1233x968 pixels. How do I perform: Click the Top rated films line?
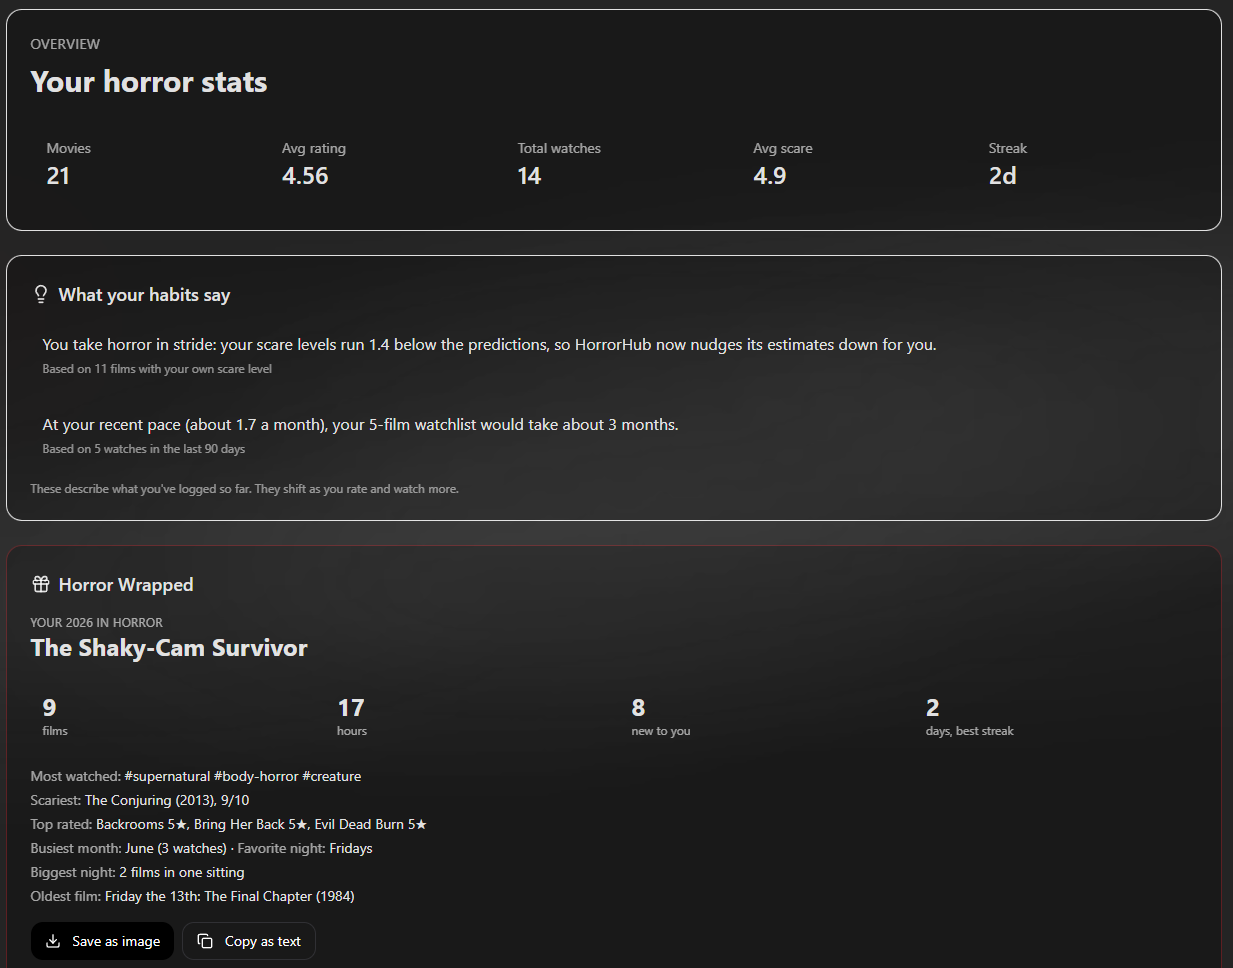[229, 824]
